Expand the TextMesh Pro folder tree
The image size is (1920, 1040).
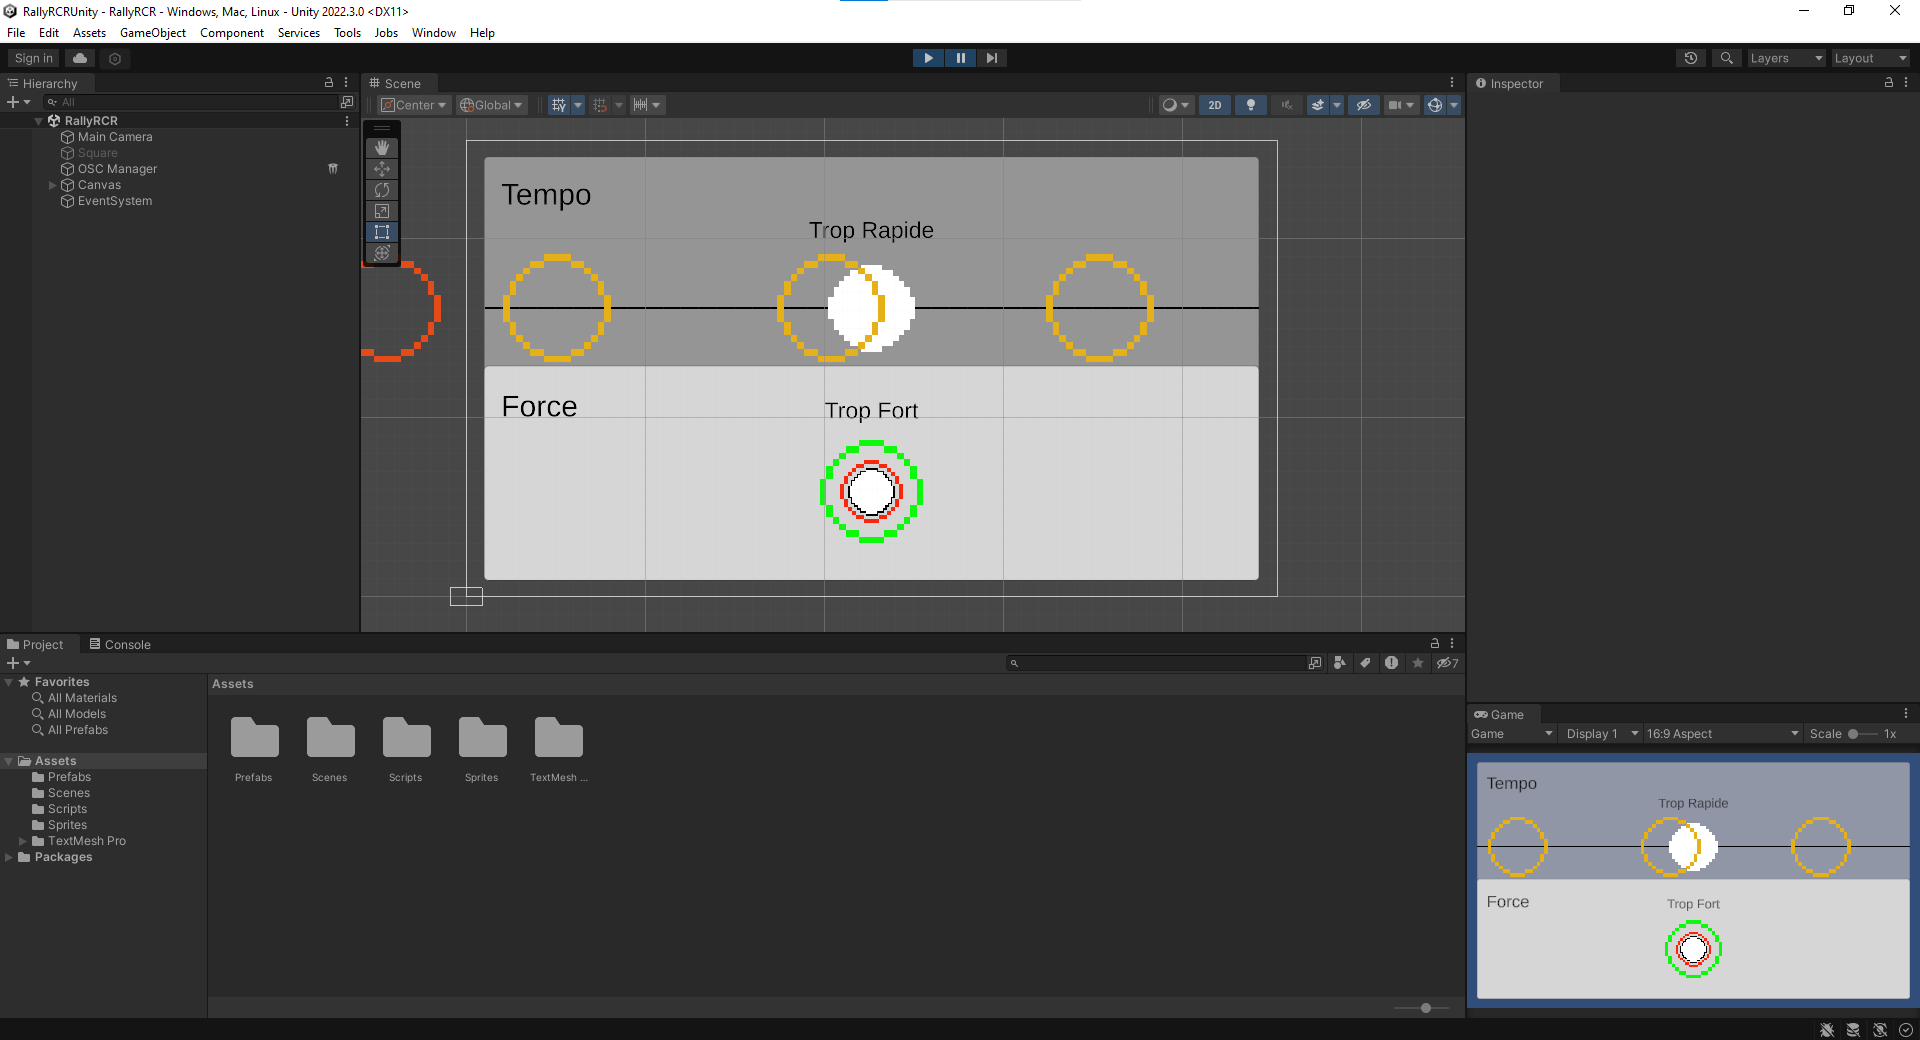pos(23,841)
